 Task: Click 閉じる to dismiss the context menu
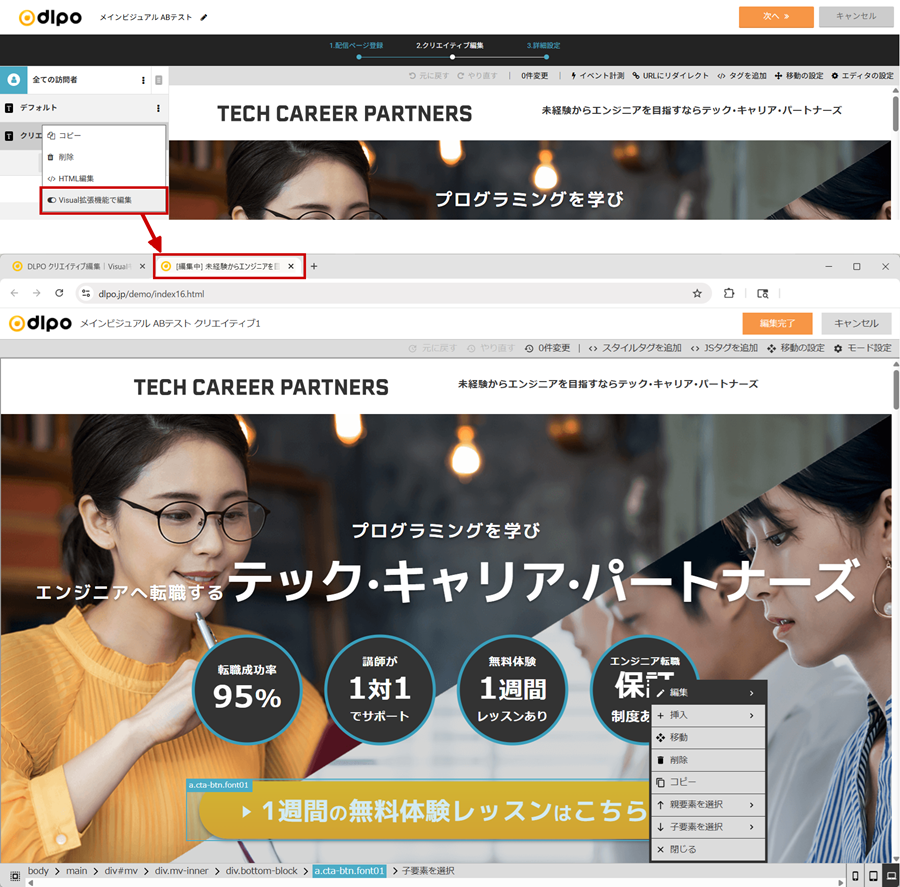pos(708,850)
